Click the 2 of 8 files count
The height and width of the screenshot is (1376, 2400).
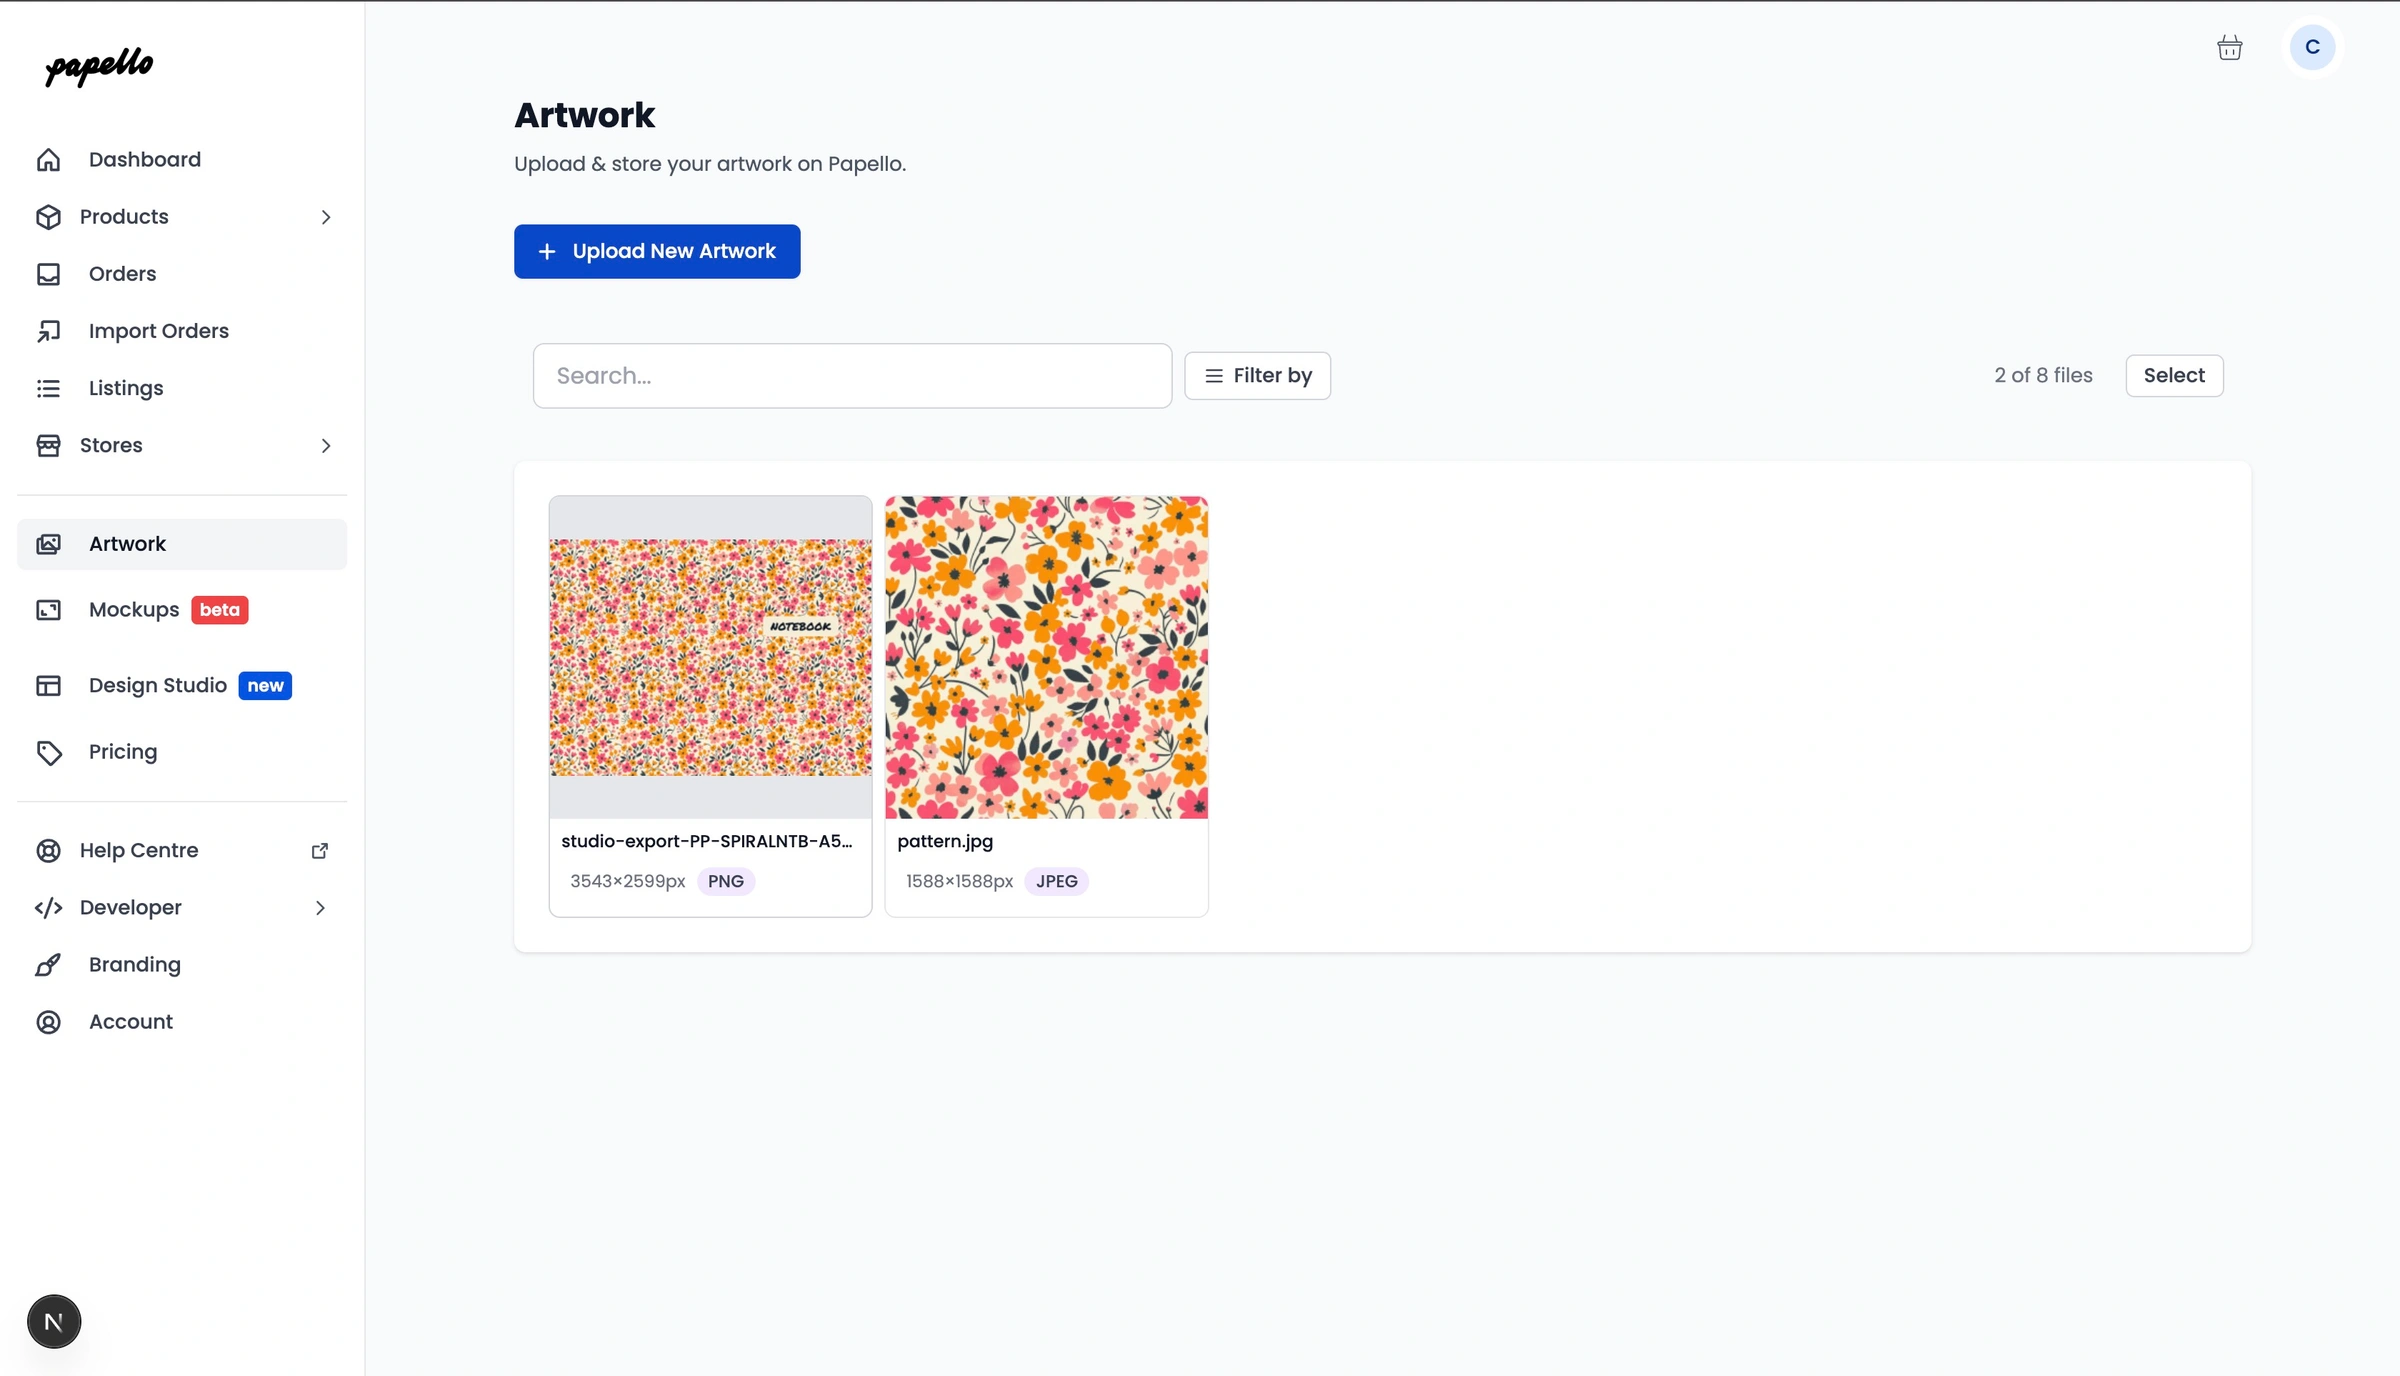click(x=2043, y=376)
